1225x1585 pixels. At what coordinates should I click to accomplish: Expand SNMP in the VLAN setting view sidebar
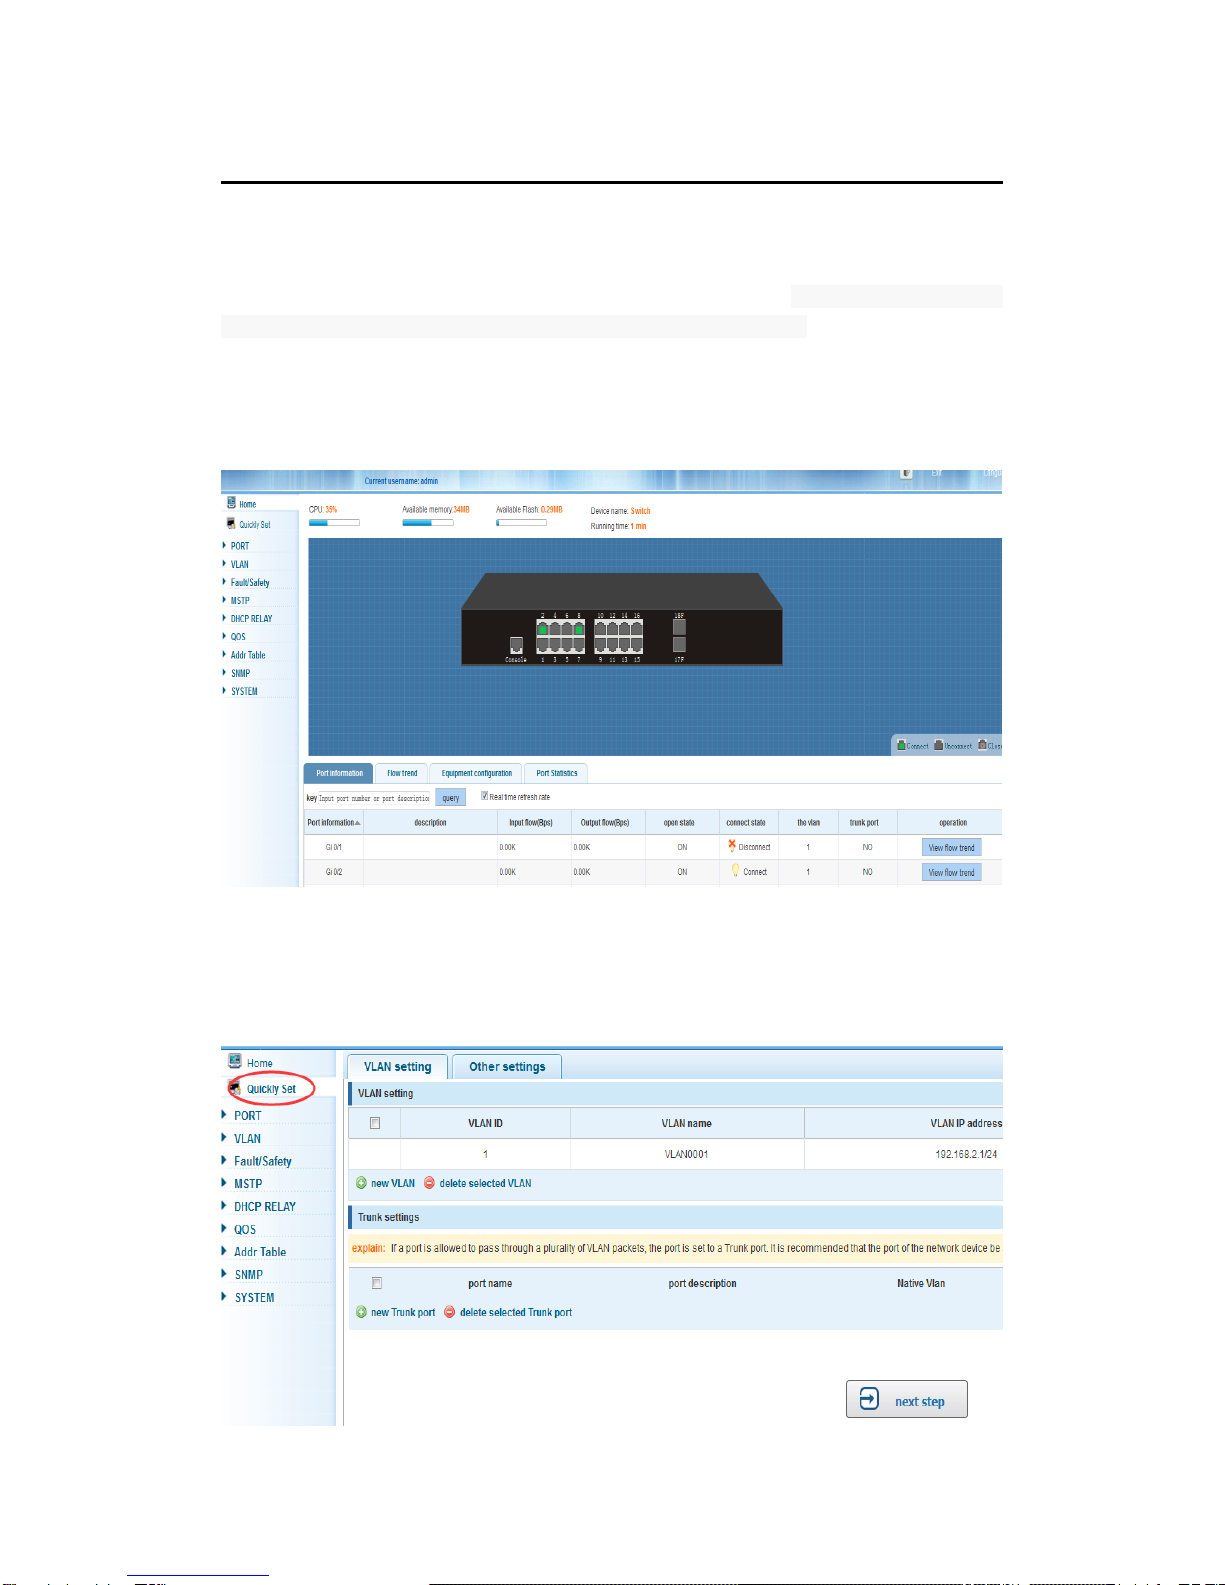point(243,1275)
